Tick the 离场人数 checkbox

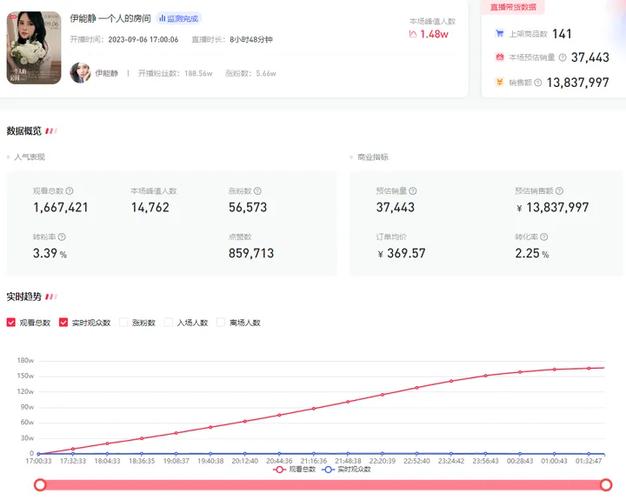pyautogui.click(x=222, y=323)
